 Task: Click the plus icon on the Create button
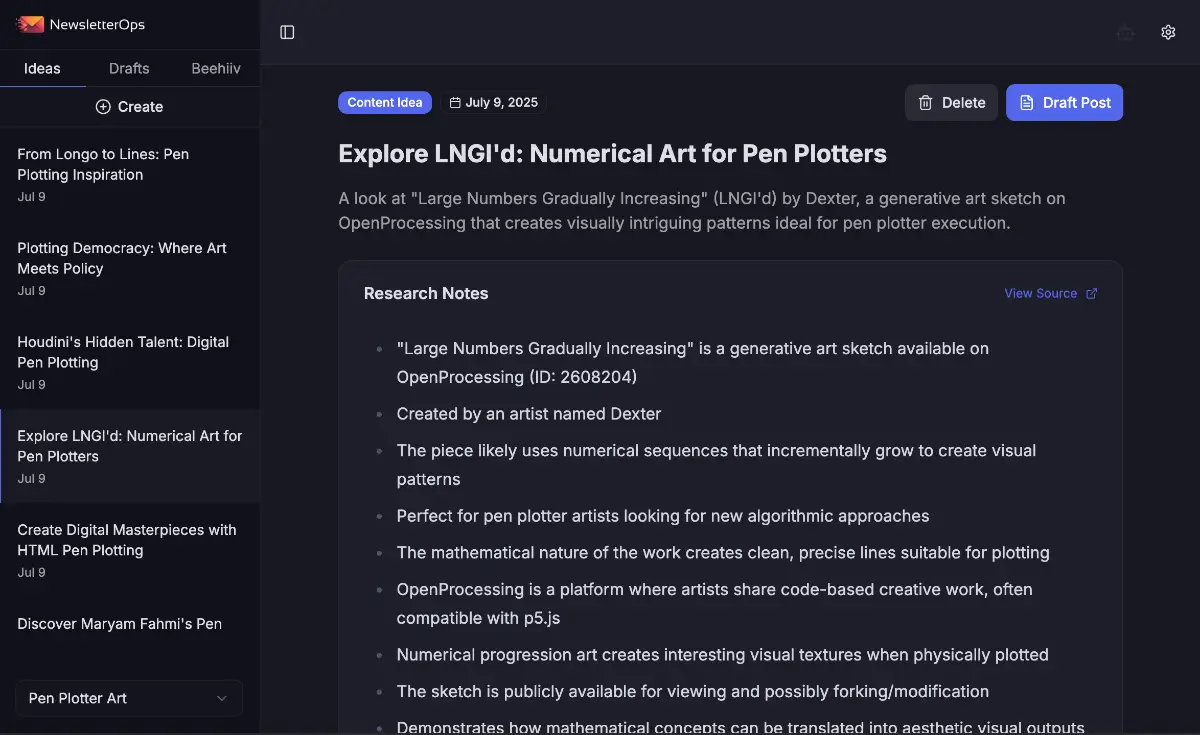102,106
